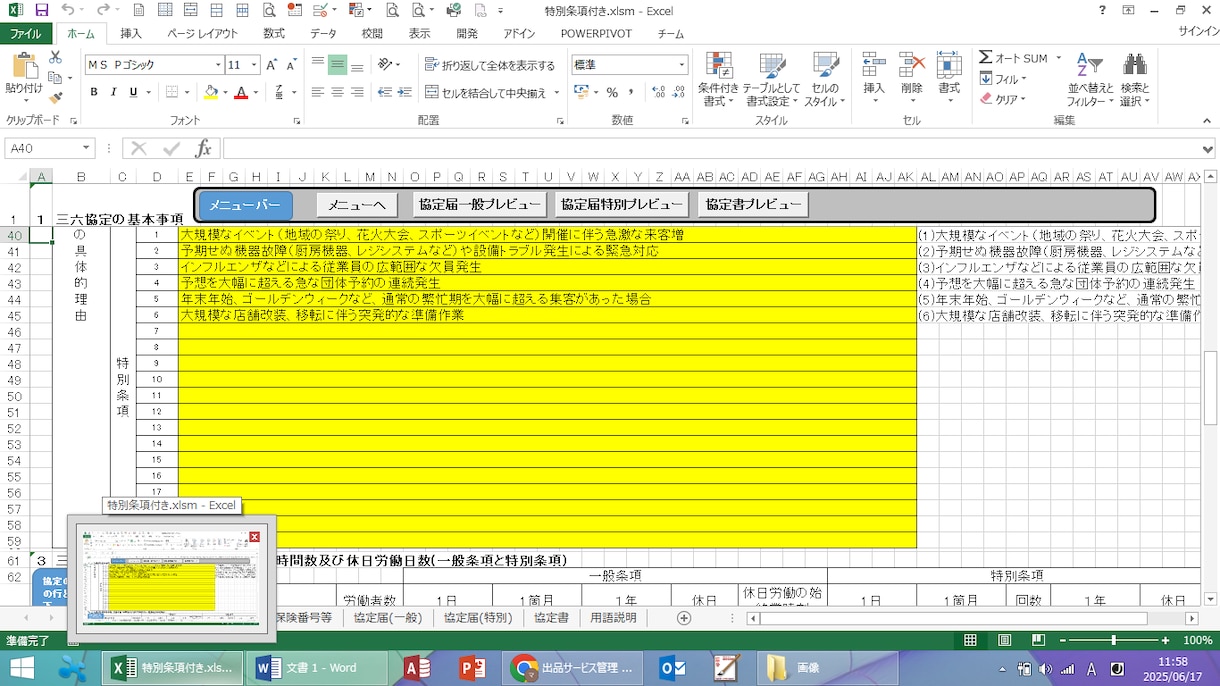1220x686 pixels.
Task: Switch to Page Break Preview in status bar
Action: coord(1040,640)
